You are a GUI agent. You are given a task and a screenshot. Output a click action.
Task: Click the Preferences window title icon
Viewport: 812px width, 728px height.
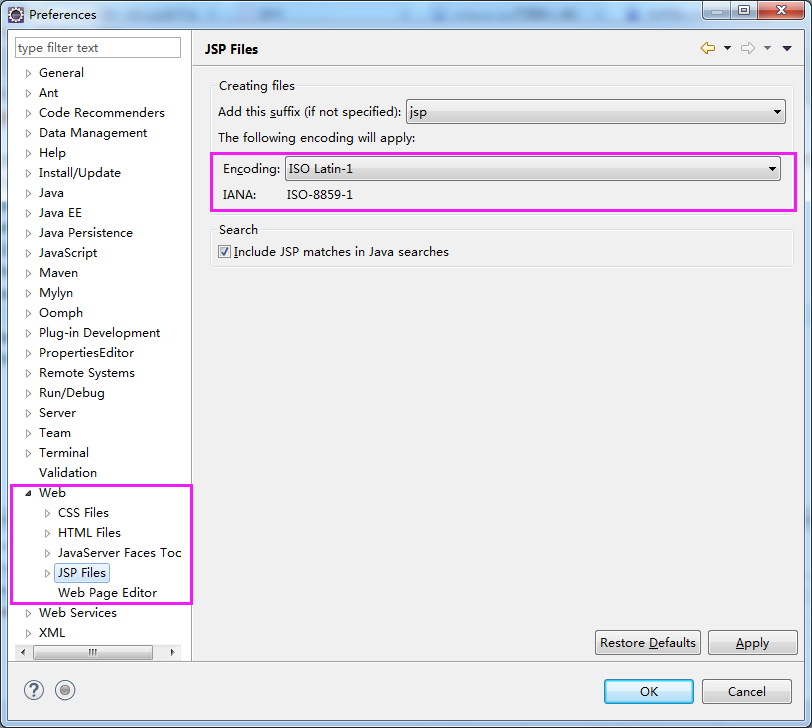16,14
